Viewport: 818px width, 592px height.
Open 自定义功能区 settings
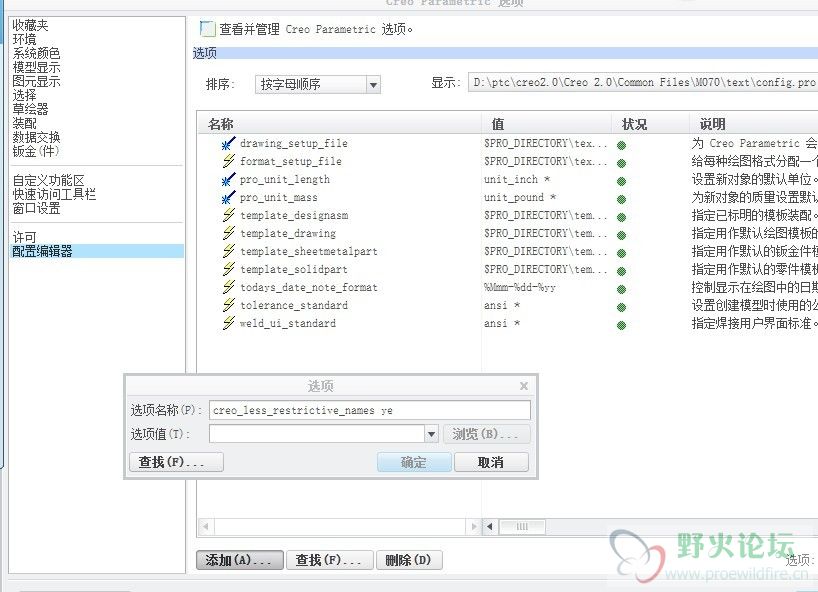pyautogui.click(x=49, y=180)
